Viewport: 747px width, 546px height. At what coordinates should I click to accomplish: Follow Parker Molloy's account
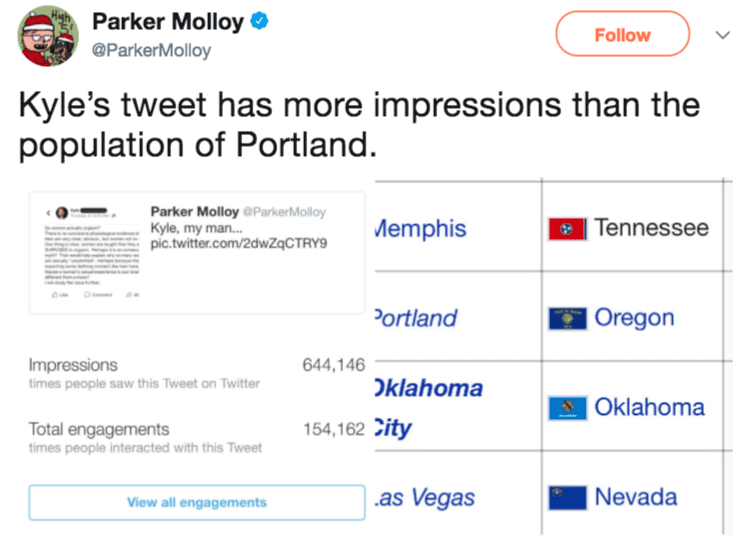click(622, 34)
